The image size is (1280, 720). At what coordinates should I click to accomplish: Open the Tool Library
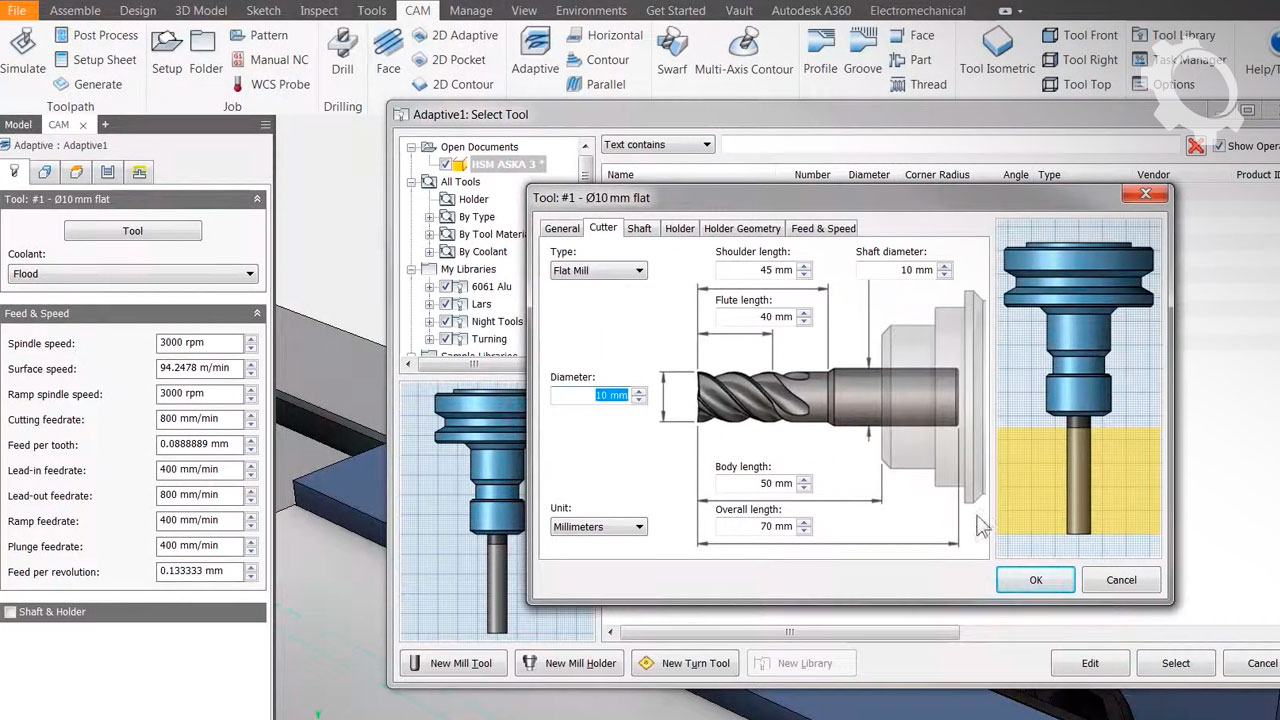1174,35
